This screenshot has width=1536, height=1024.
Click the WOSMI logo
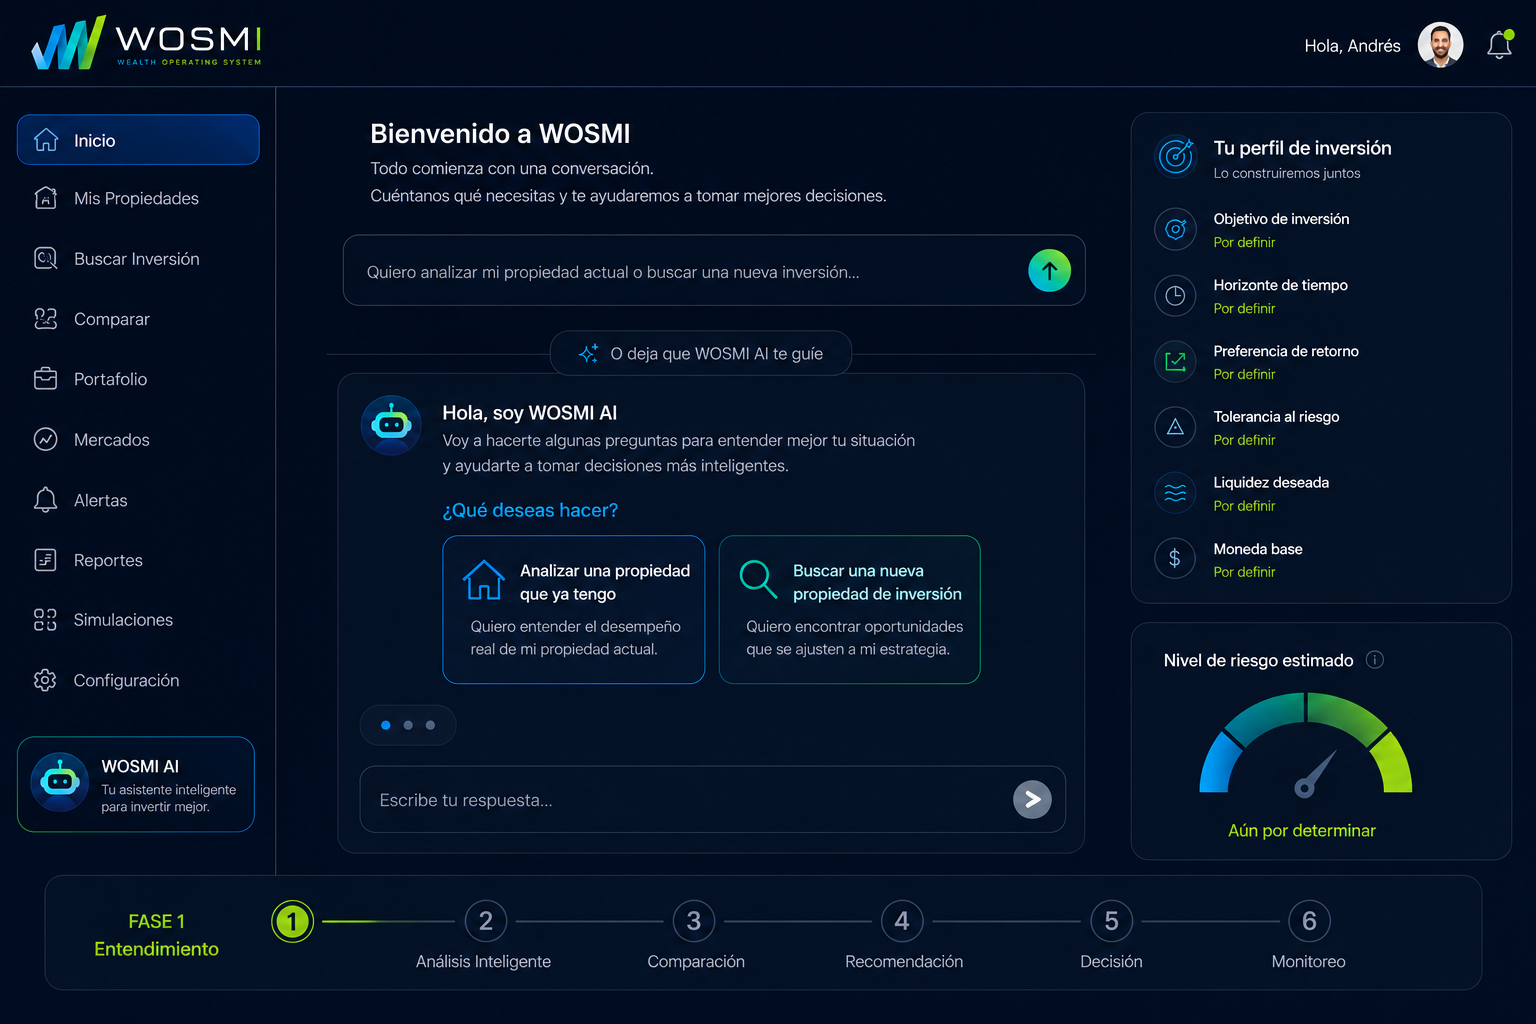point(146,43)
